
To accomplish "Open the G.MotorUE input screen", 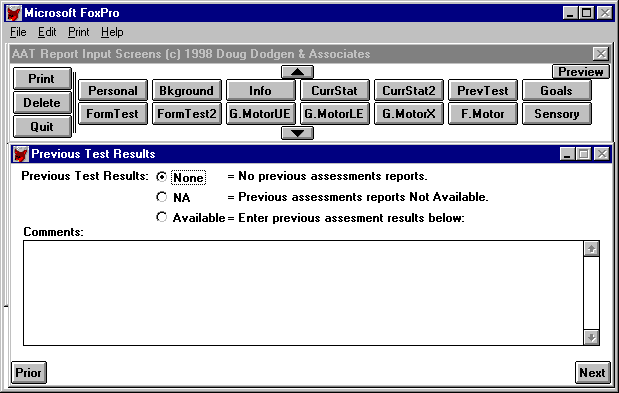I will pos(261,114).
